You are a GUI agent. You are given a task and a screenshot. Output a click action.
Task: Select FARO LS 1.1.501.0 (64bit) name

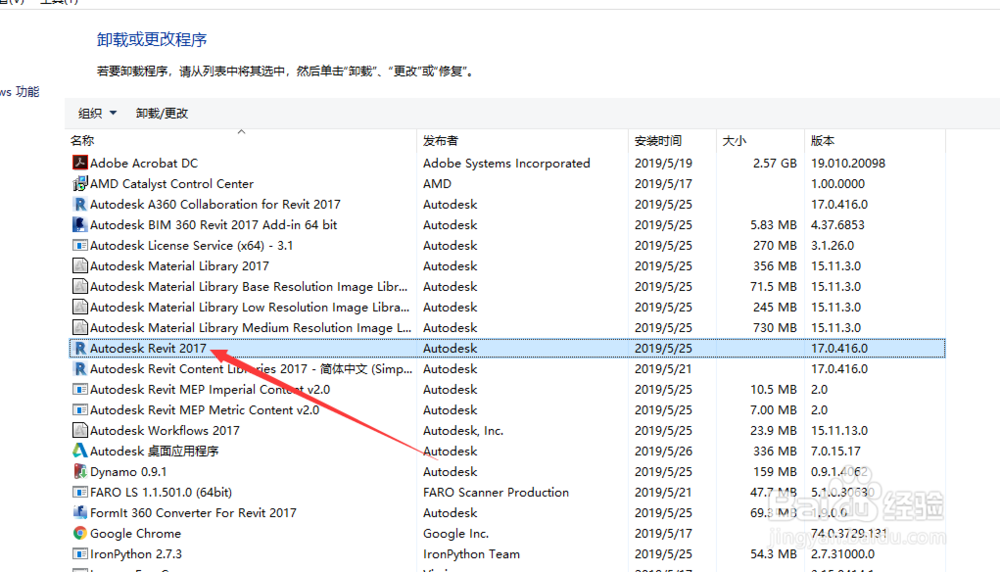161,492
